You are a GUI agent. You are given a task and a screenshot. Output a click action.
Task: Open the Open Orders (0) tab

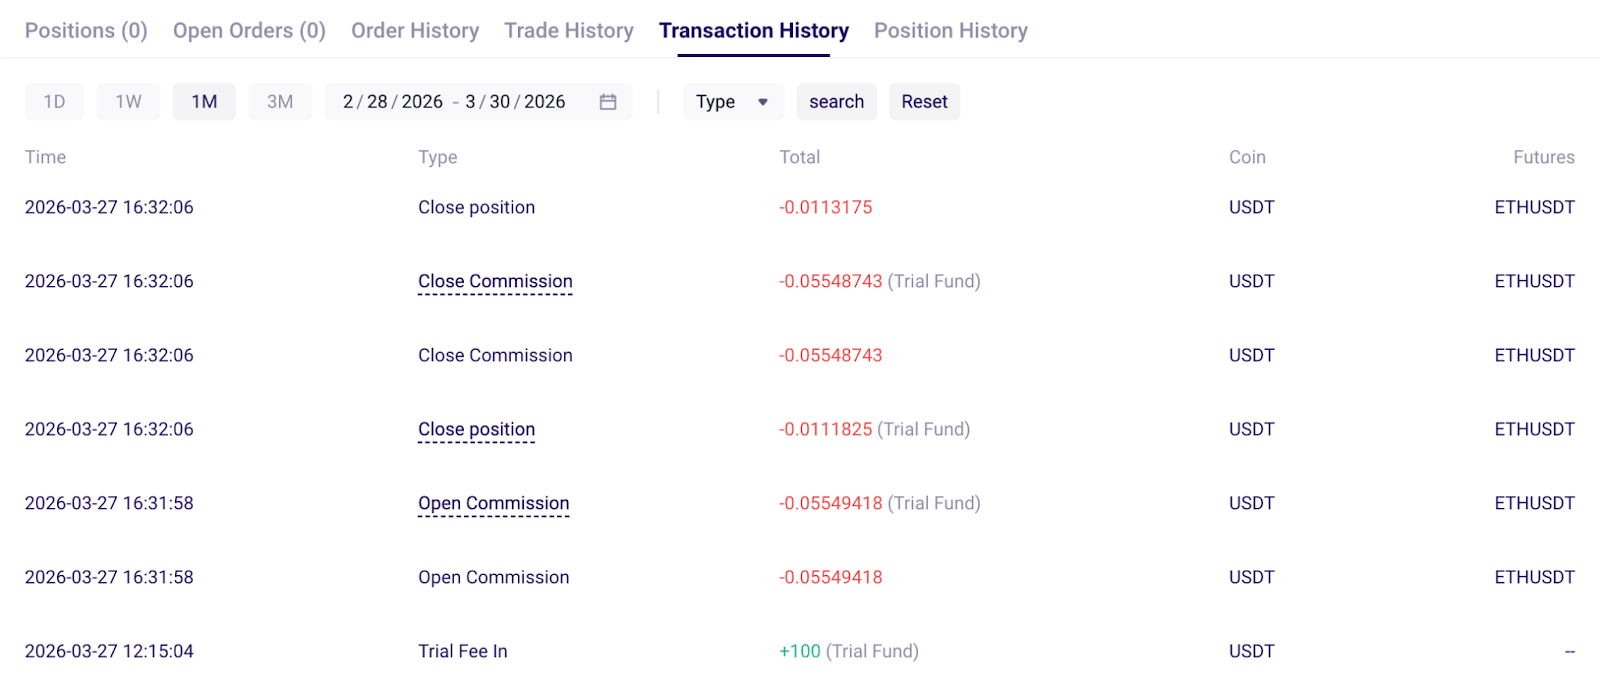point(249,31)
